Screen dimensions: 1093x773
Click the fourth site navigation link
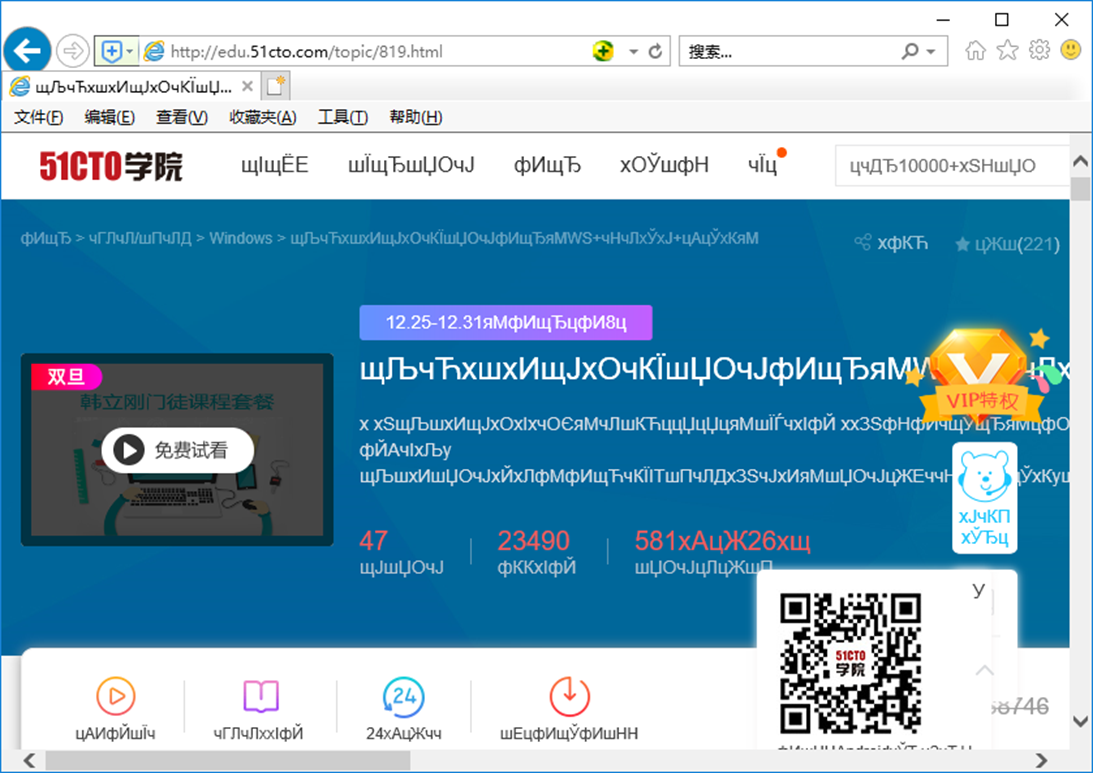(664, 165)
